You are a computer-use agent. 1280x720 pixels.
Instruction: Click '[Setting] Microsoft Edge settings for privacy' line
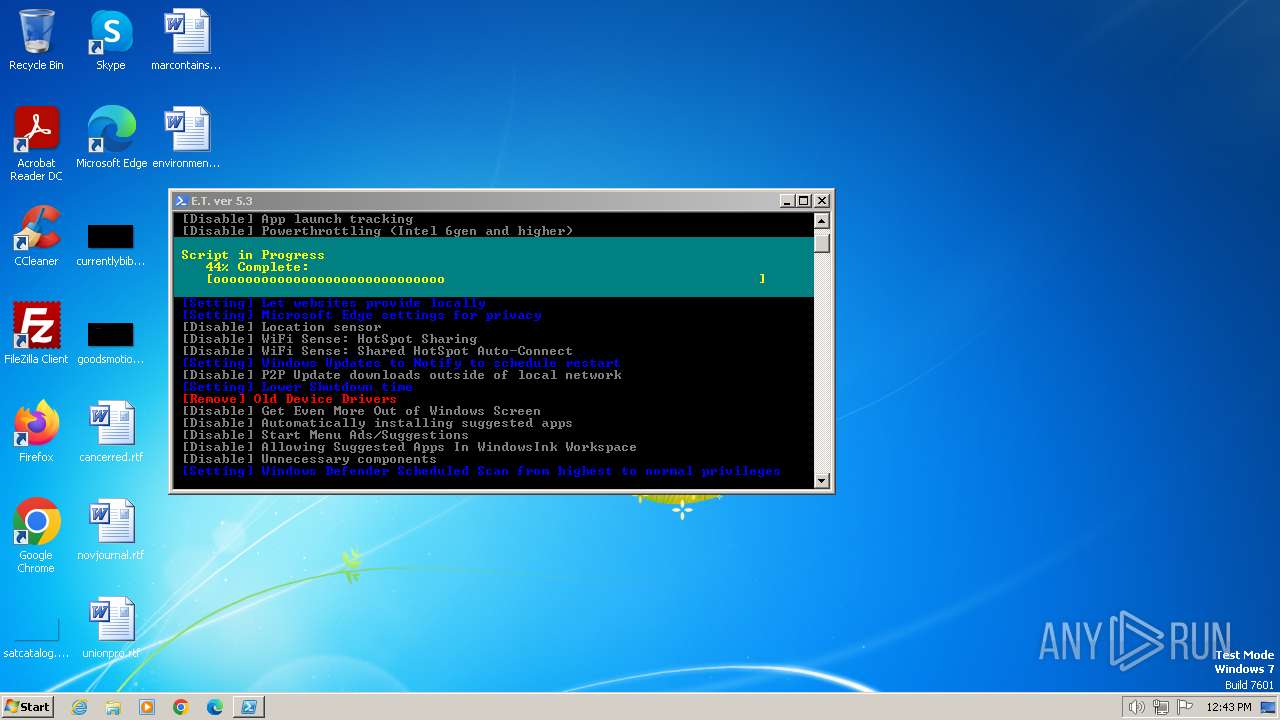(x=361, y=315)
